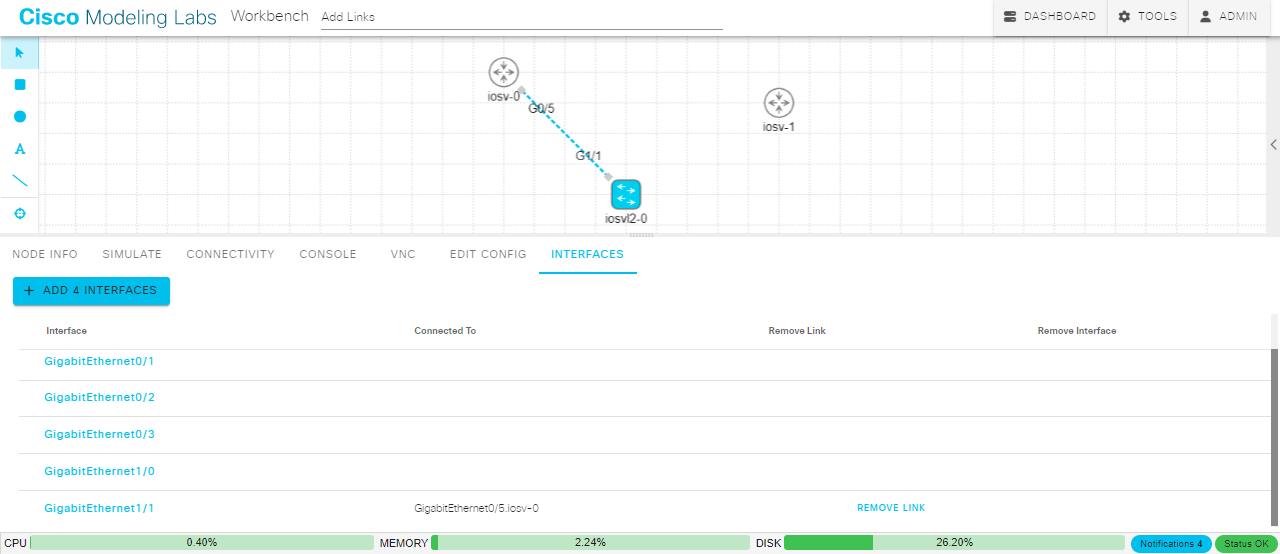Open the Connectivity tab
This screenshot has height=554, width=1280.
point(230,254)
